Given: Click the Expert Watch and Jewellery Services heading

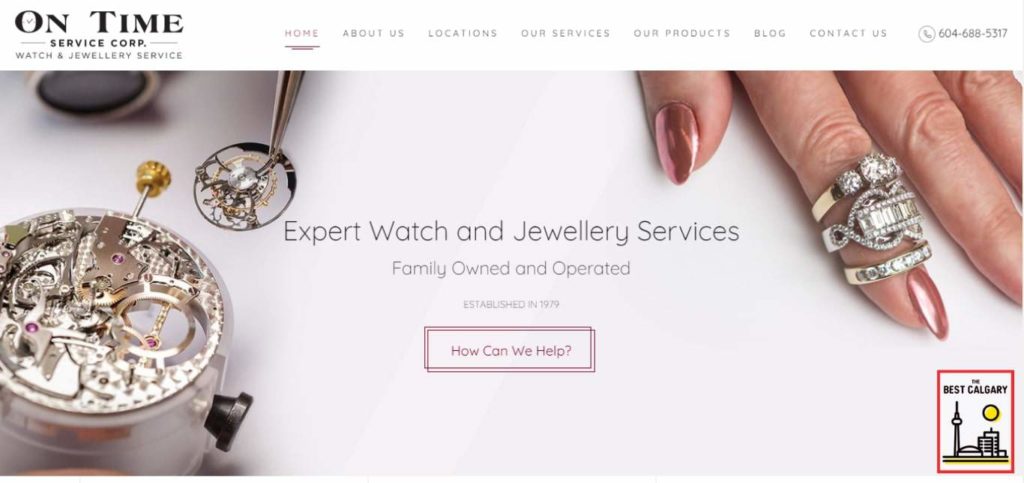Looking at the screenshot, I should pyautogui.click(x=511, y=232).
